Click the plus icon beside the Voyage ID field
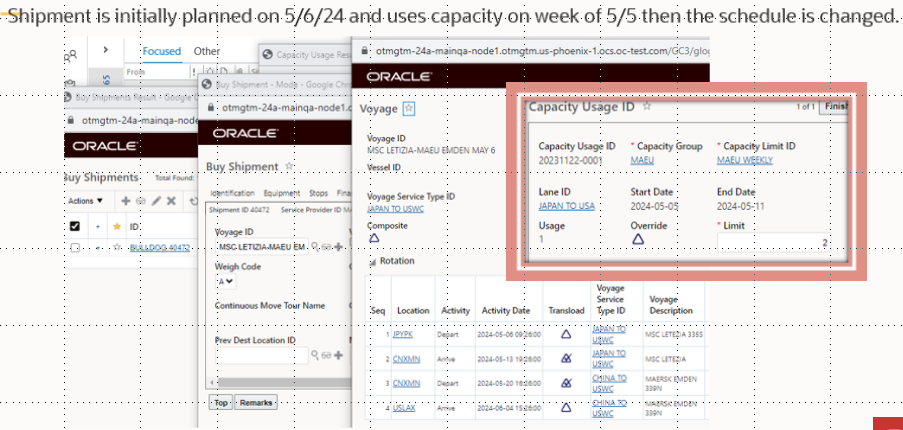This screenshot has height=430, width=903. 338,246
